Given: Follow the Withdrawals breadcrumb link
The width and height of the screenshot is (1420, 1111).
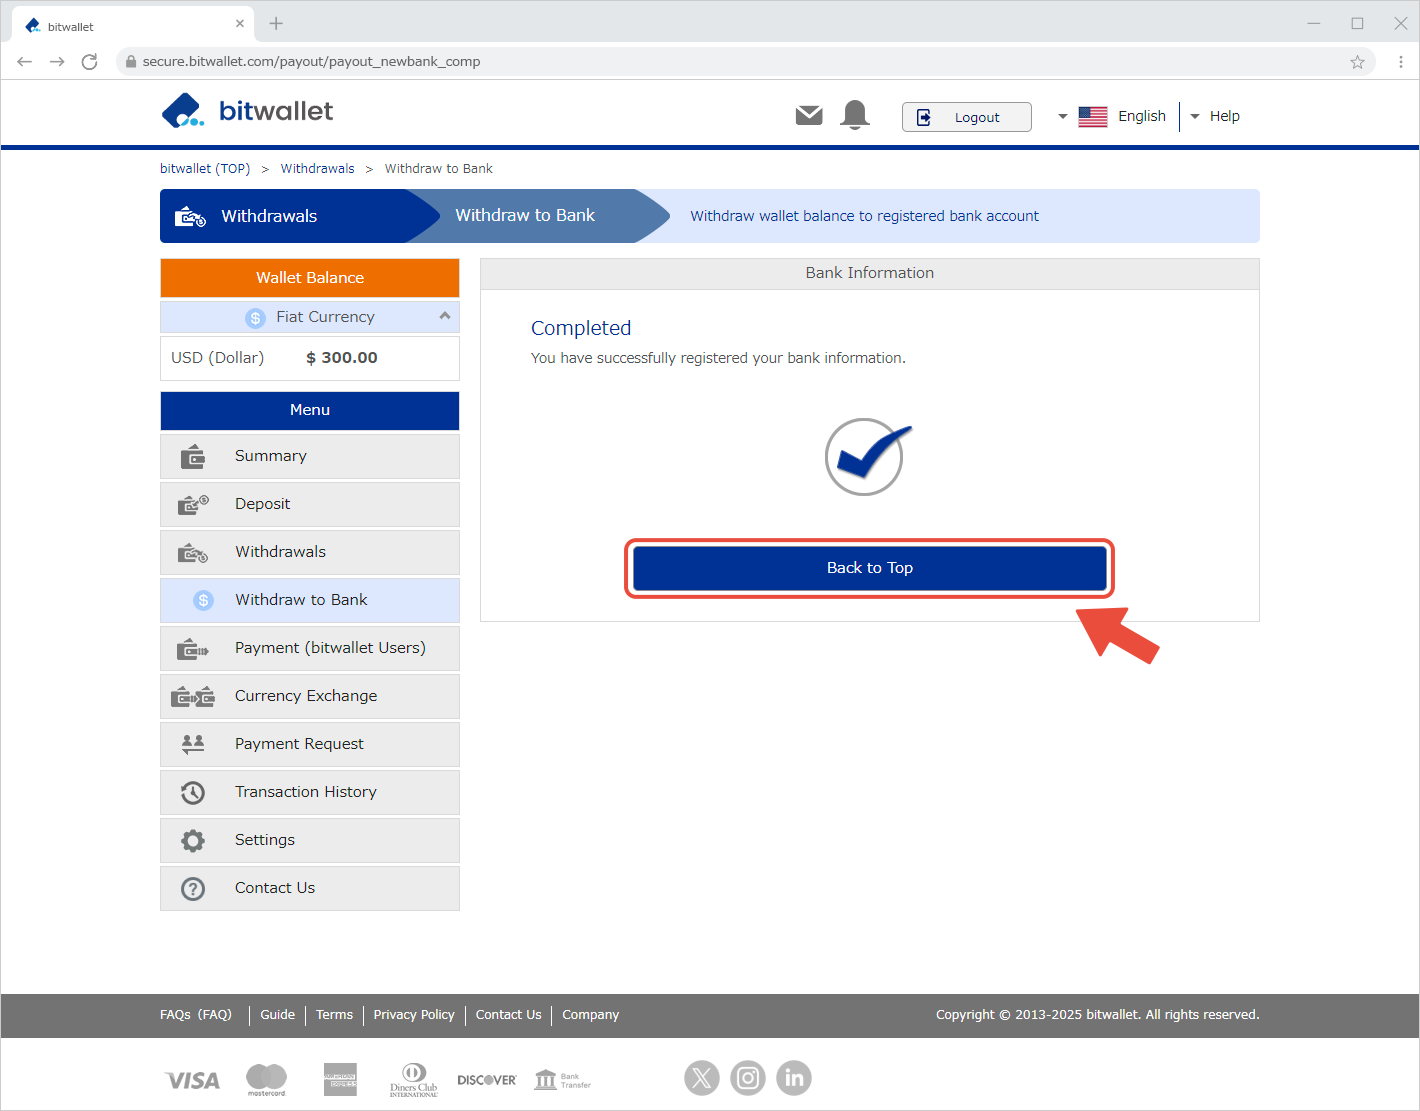Looking at the screenshot, I should [x=317, y=169].
